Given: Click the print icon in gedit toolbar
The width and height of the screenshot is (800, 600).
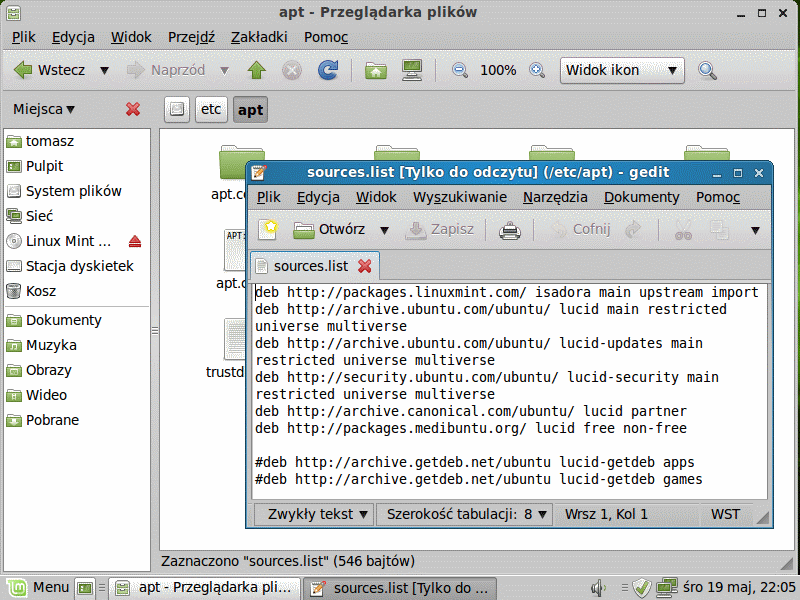Looking at the screenshot, I should pyautogui.click(x=510, y=230).
